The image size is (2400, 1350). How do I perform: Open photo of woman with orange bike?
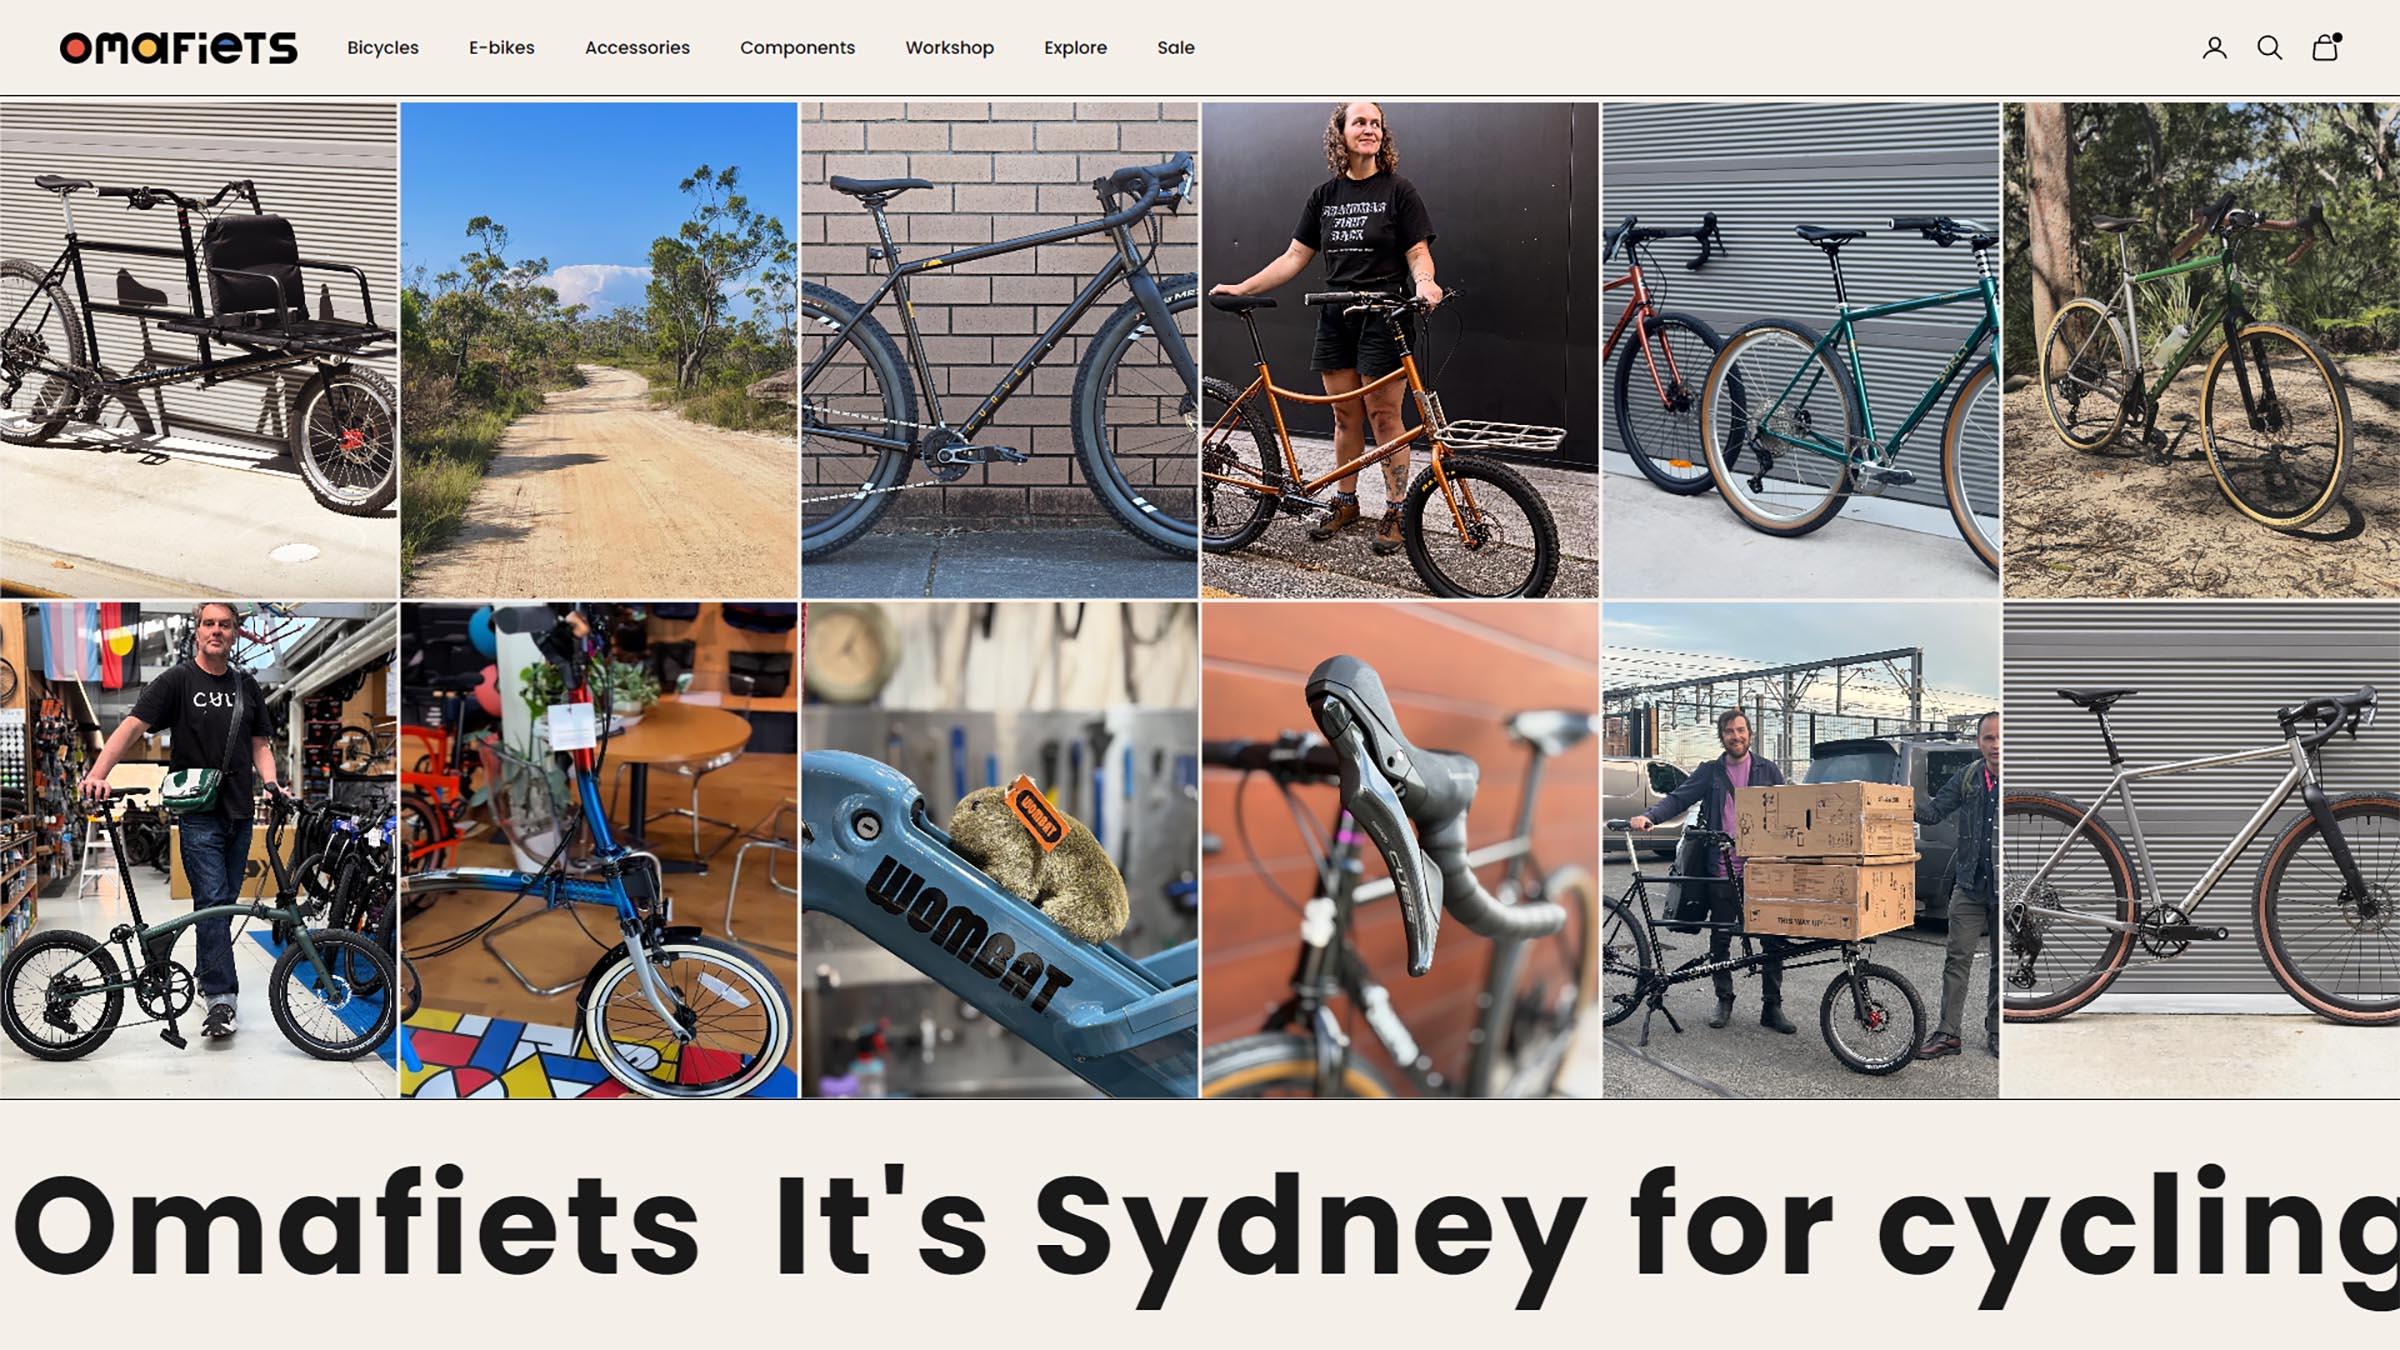(1400, 350)
